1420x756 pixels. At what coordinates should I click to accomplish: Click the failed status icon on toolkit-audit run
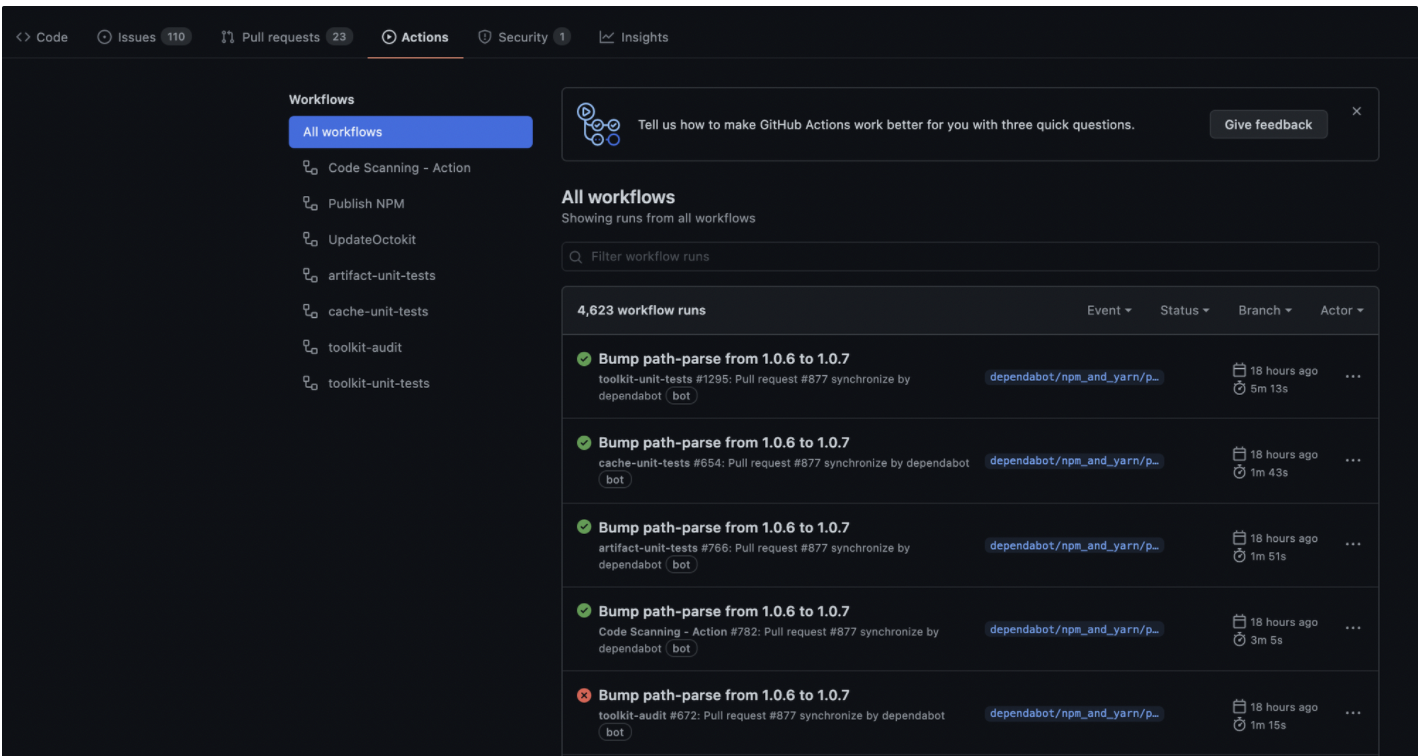click(x=585, y=695)
